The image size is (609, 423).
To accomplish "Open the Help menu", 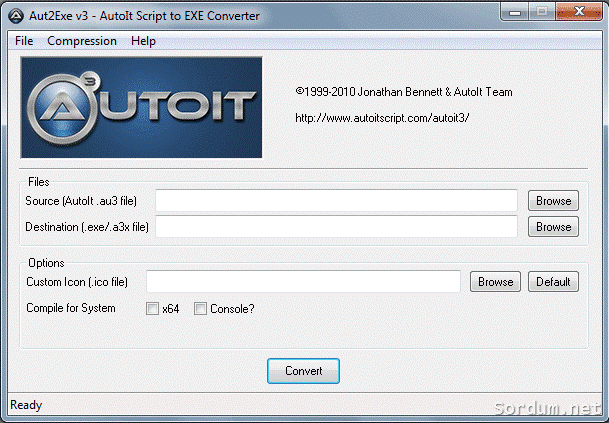I will point(143,41).
